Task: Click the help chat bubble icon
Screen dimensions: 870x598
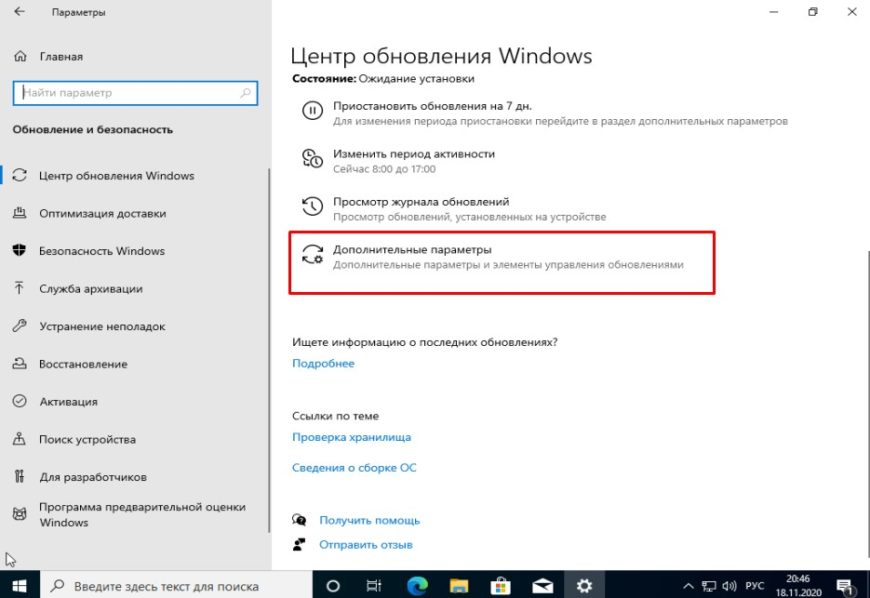Action: [299, 520]
